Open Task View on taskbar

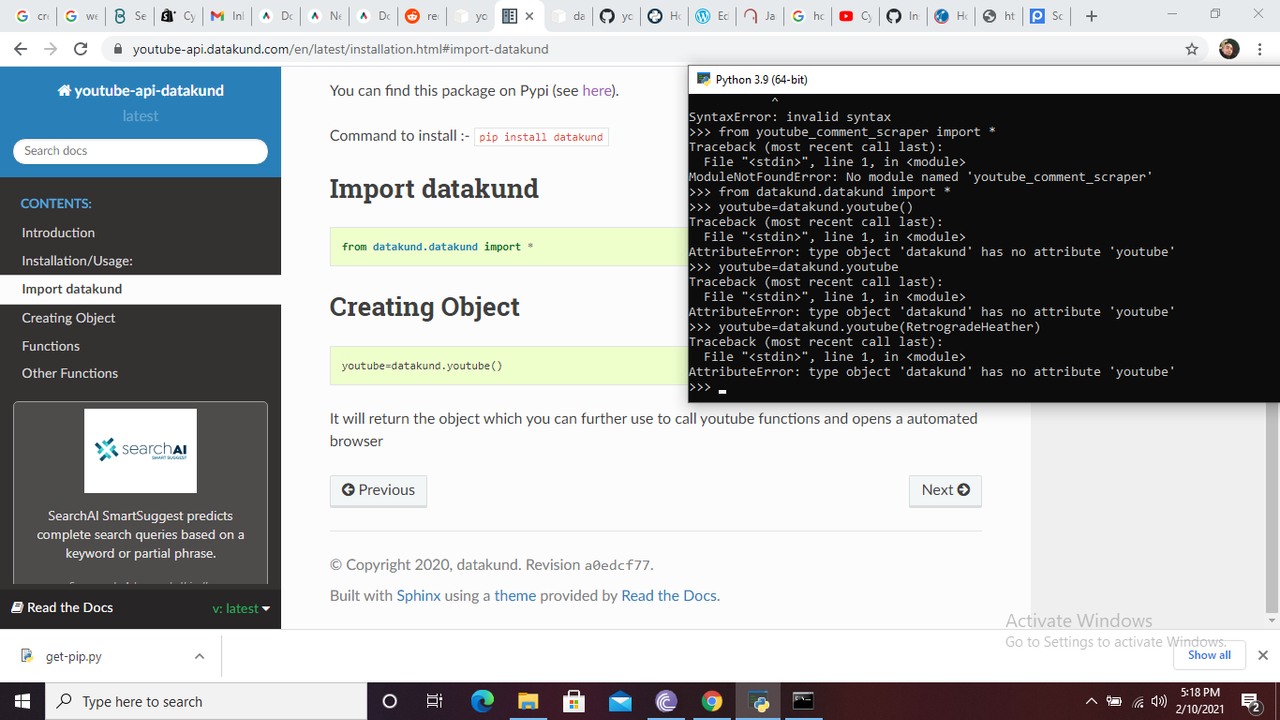[435, 701]
